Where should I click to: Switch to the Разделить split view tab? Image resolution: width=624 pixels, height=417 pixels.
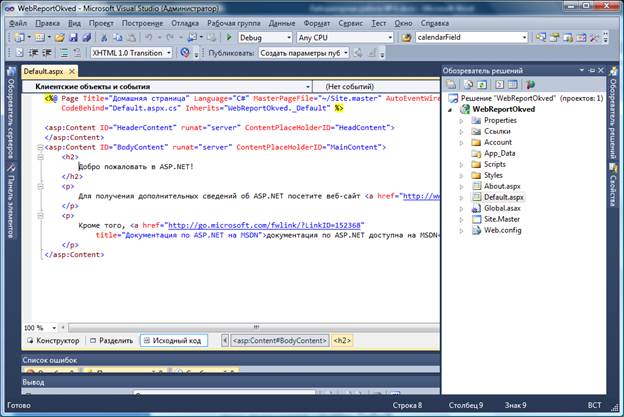pos(111,341)
